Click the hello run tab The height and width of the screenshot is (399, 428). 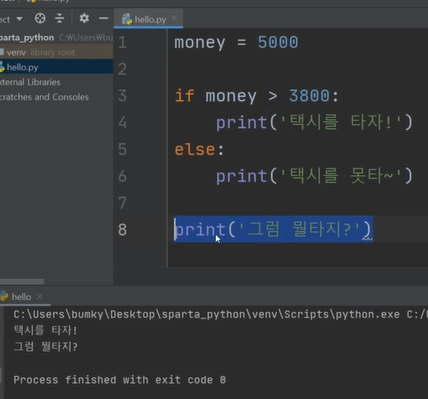pyautogui.click(x=21, y=297)
